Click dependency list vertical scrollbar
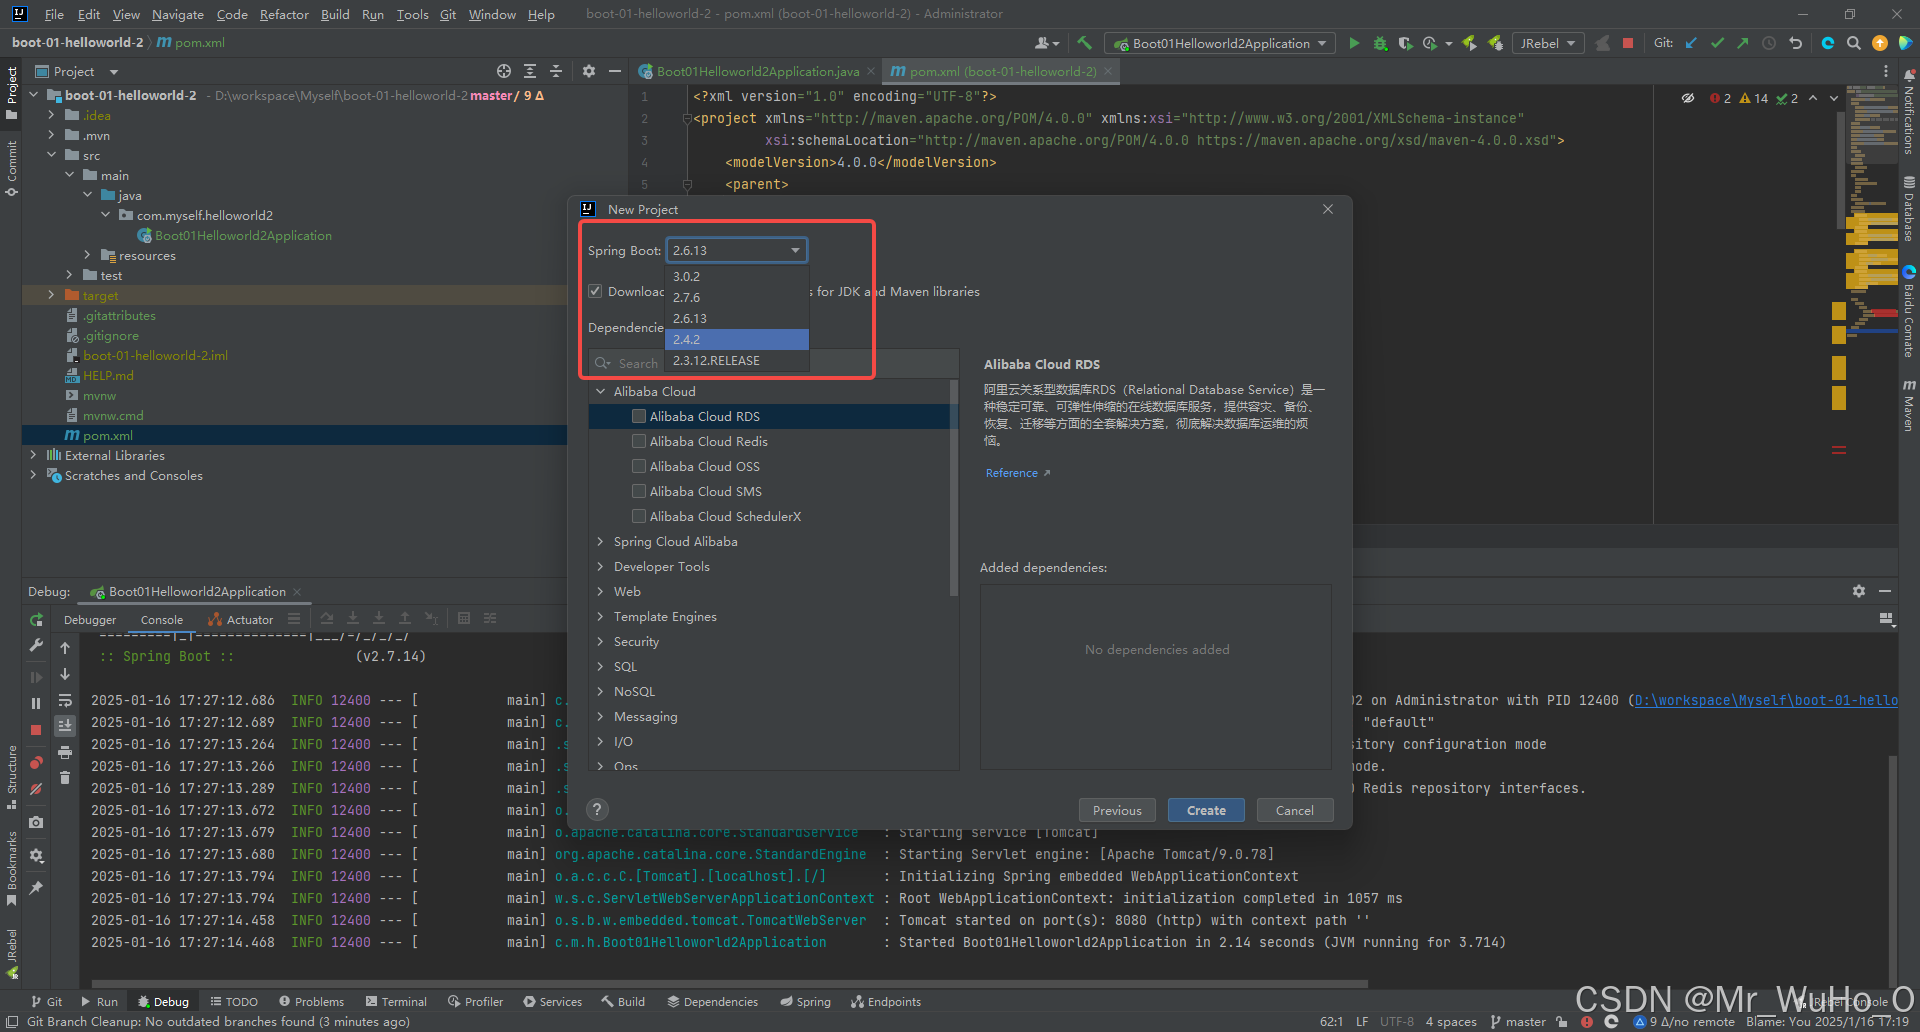Viewport: 1920px width, 1032px height. 954,487
